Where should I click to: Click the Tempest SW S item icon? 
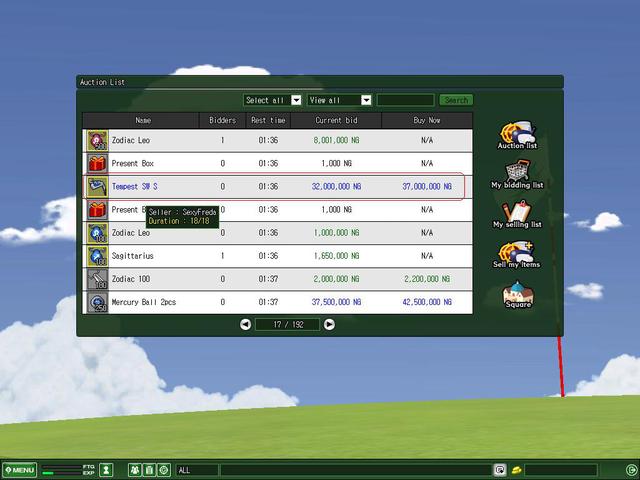(x=97, y=187)
